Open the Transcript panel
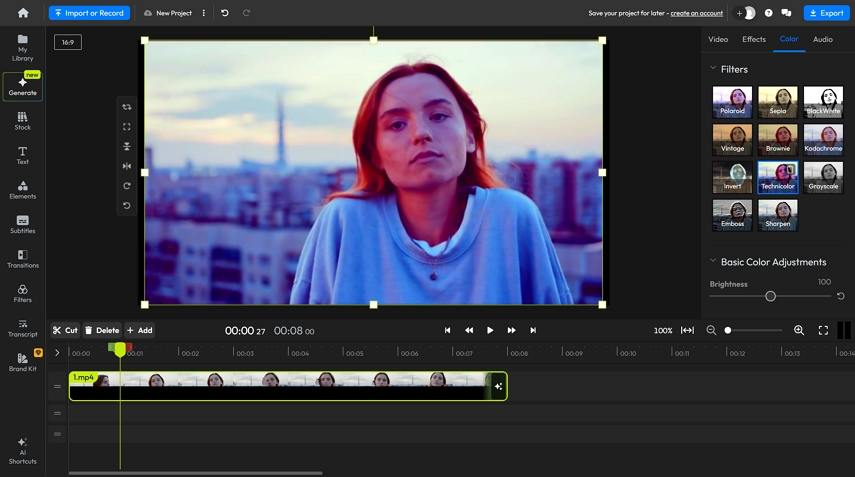Screen dimensions: 855x477 (x=22, y=328)
